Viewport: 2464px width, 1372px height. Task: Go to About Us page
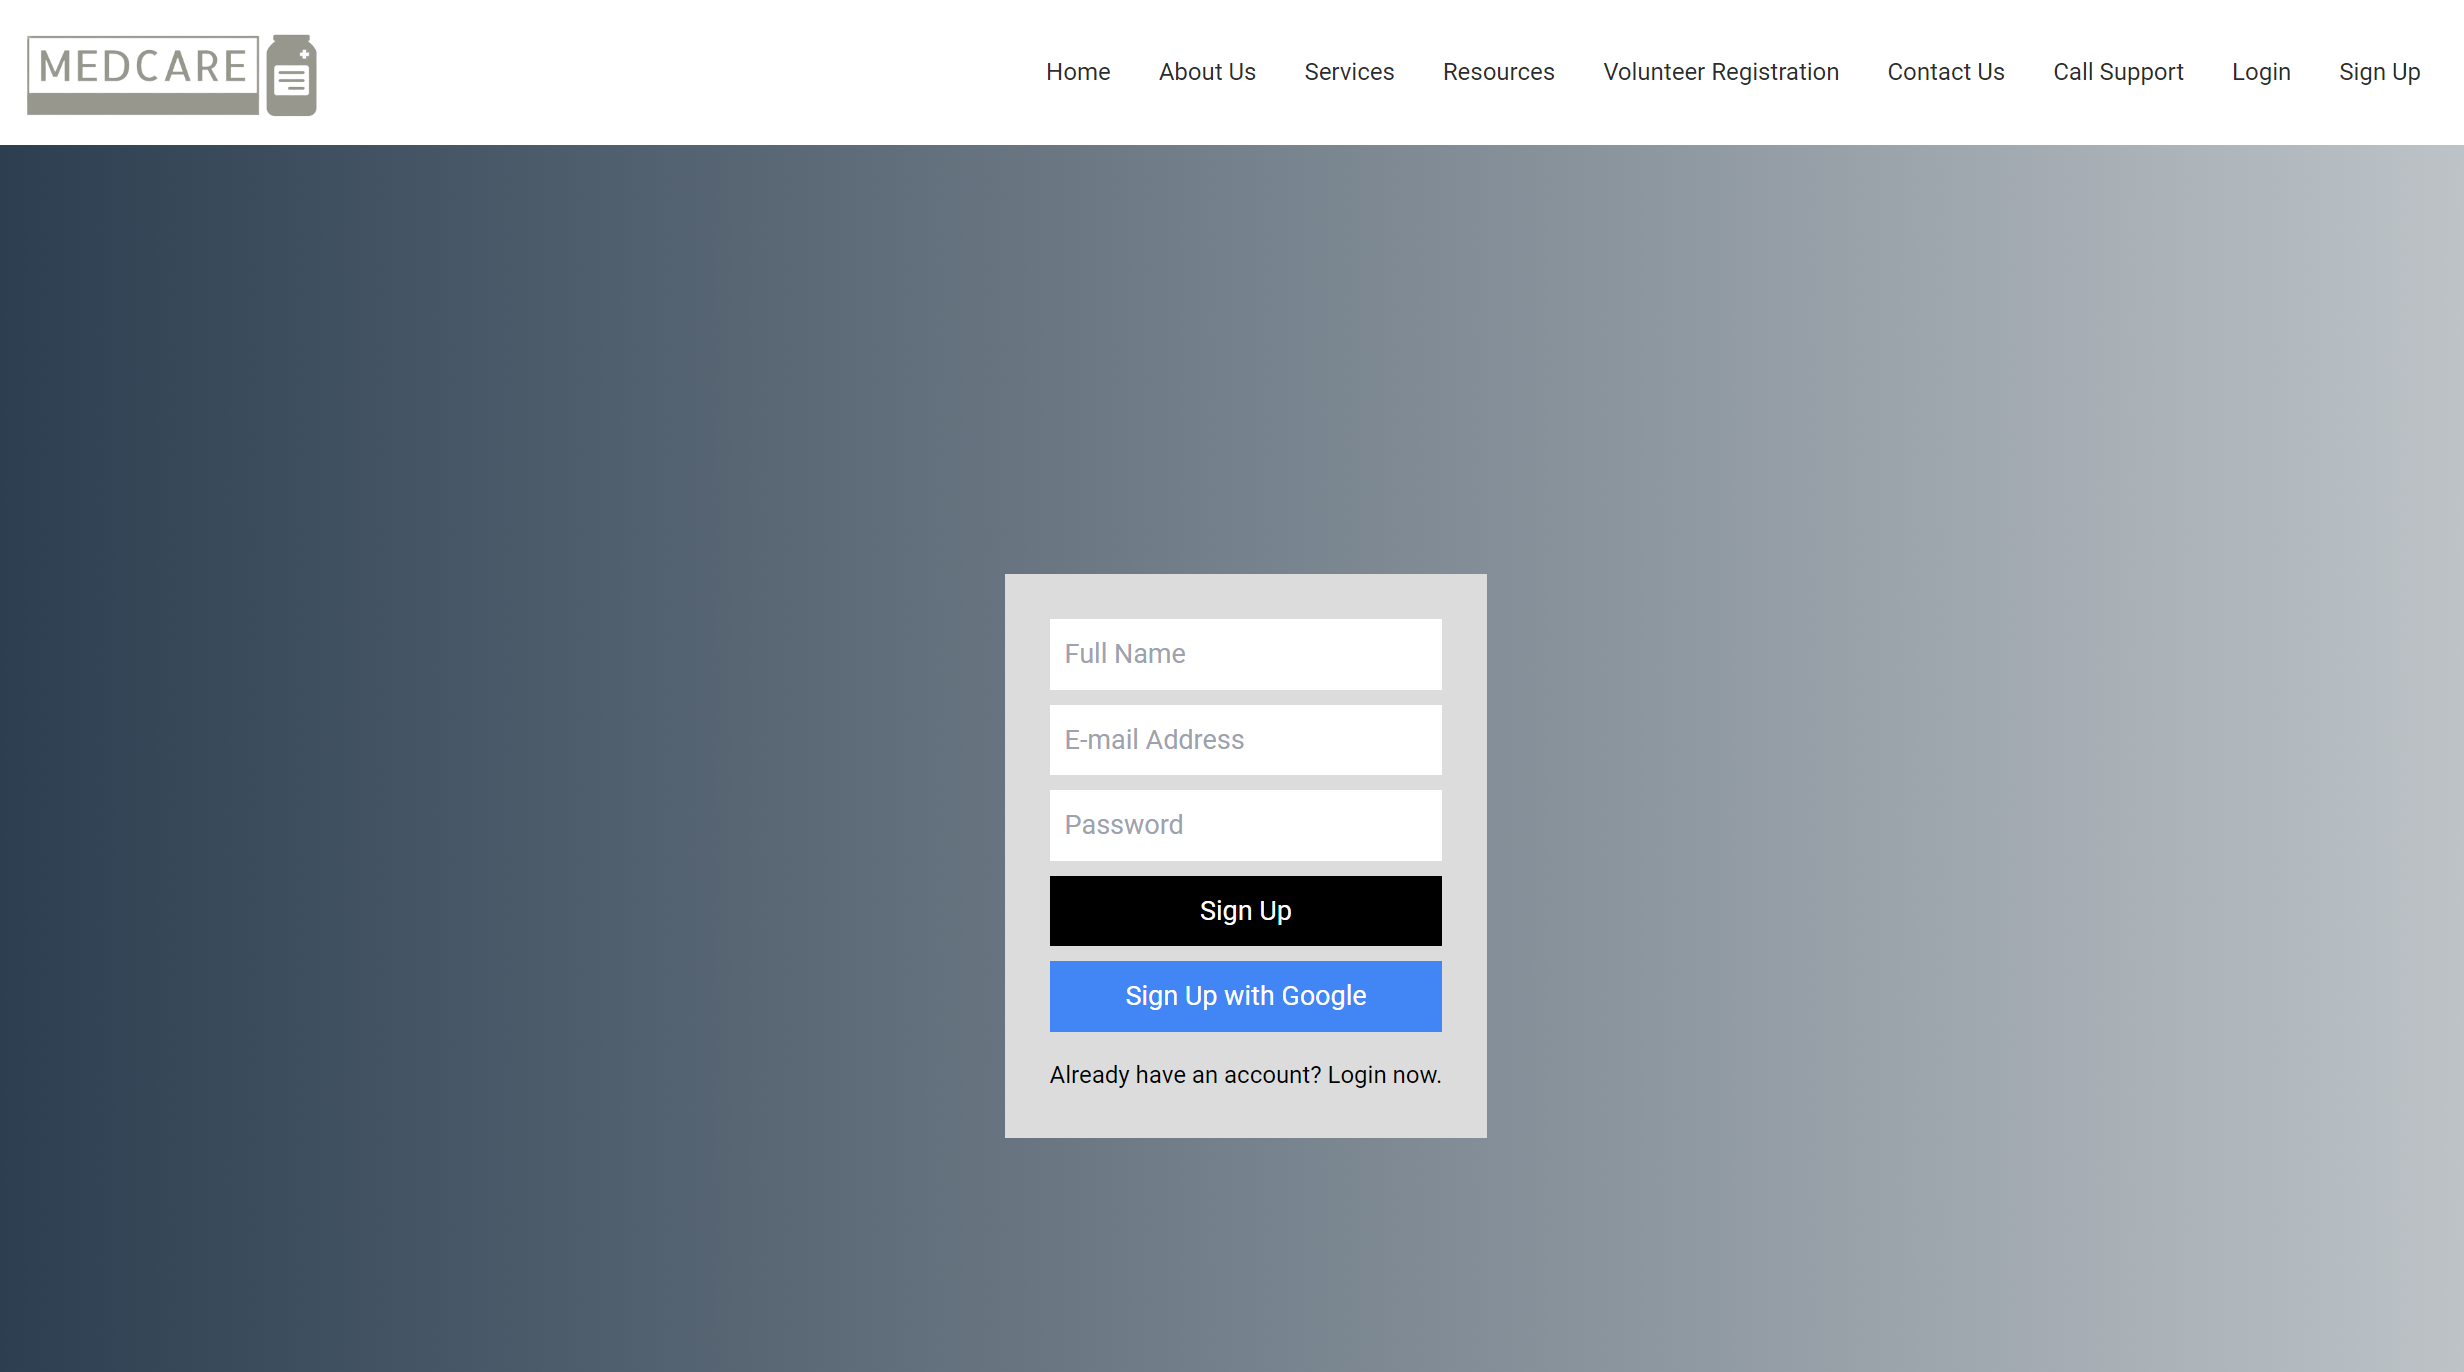coord(1206,72)
